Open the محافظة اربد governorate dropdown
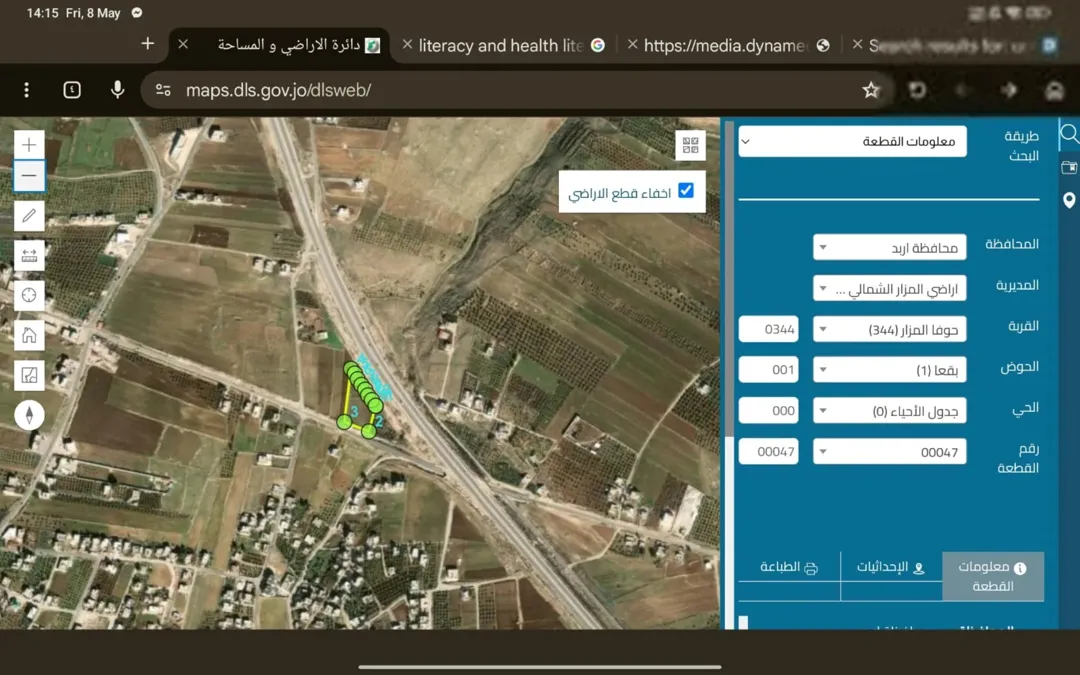The height and width of the screenshot is (675, 1080). tap(889, 247)
